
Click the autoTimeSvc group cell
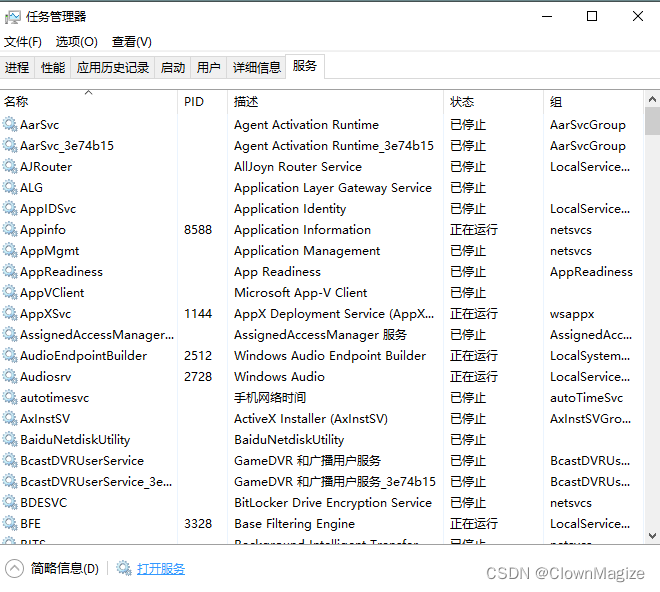click(586, 398)
